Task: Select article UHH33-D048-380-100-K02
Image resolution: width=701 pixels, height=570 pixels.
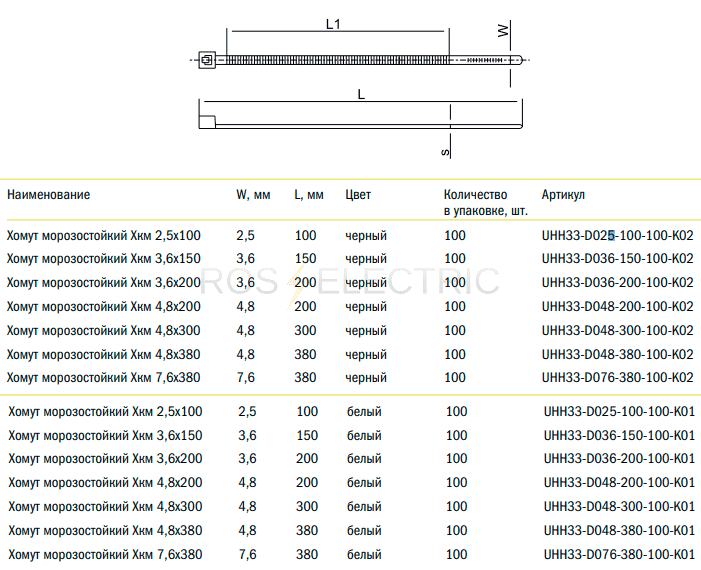Action: [617, 355]
